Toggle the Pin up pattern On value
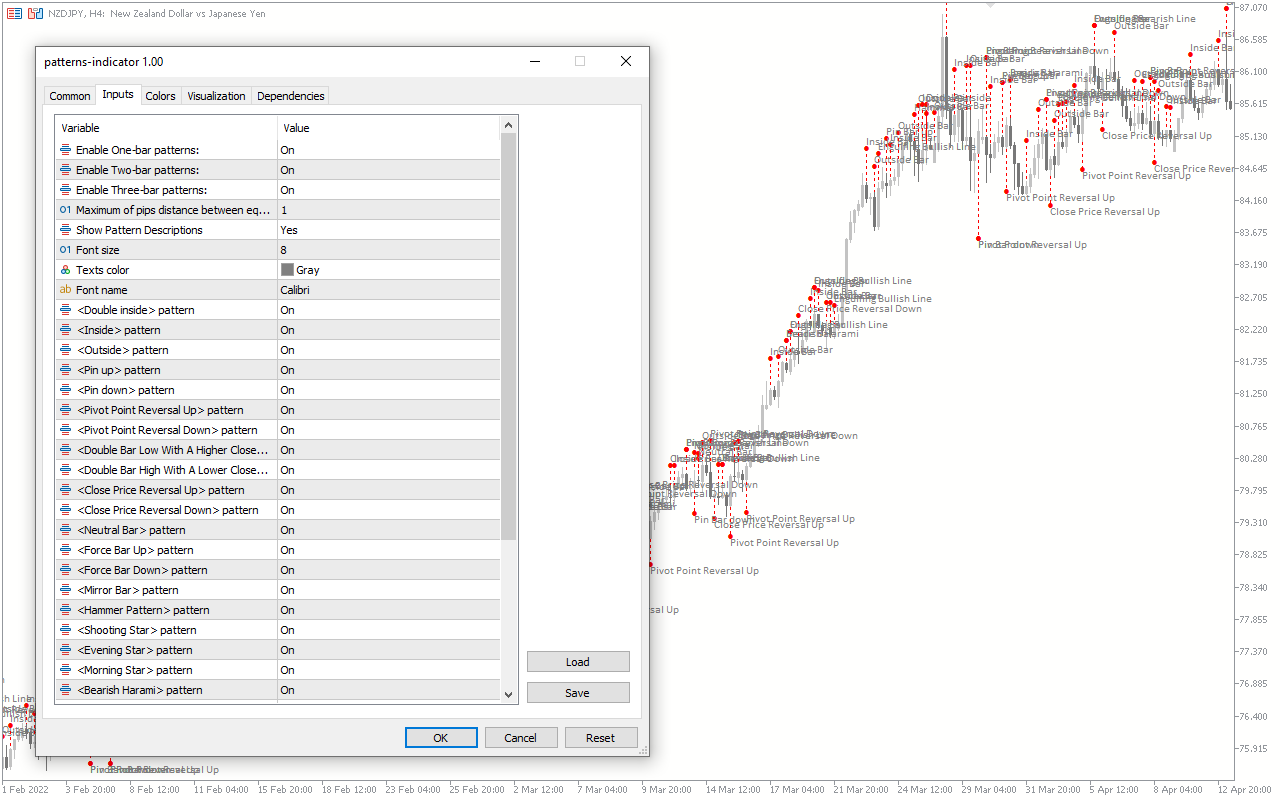This screenshot has height=800, width=1280. click(388, 370)
